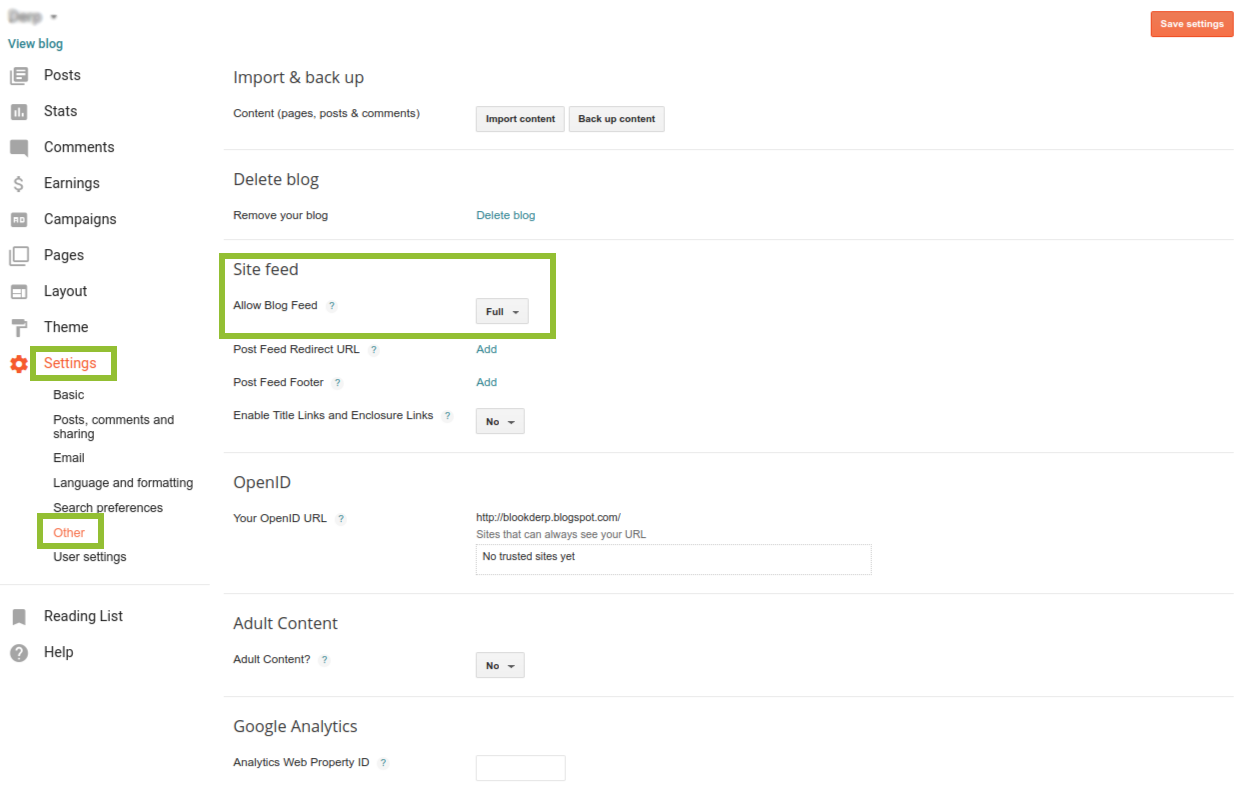Image resolution: width=1253 pixels, height=785 pixels.
Task: Click the Delete blog link
Action: pos(505,215)
